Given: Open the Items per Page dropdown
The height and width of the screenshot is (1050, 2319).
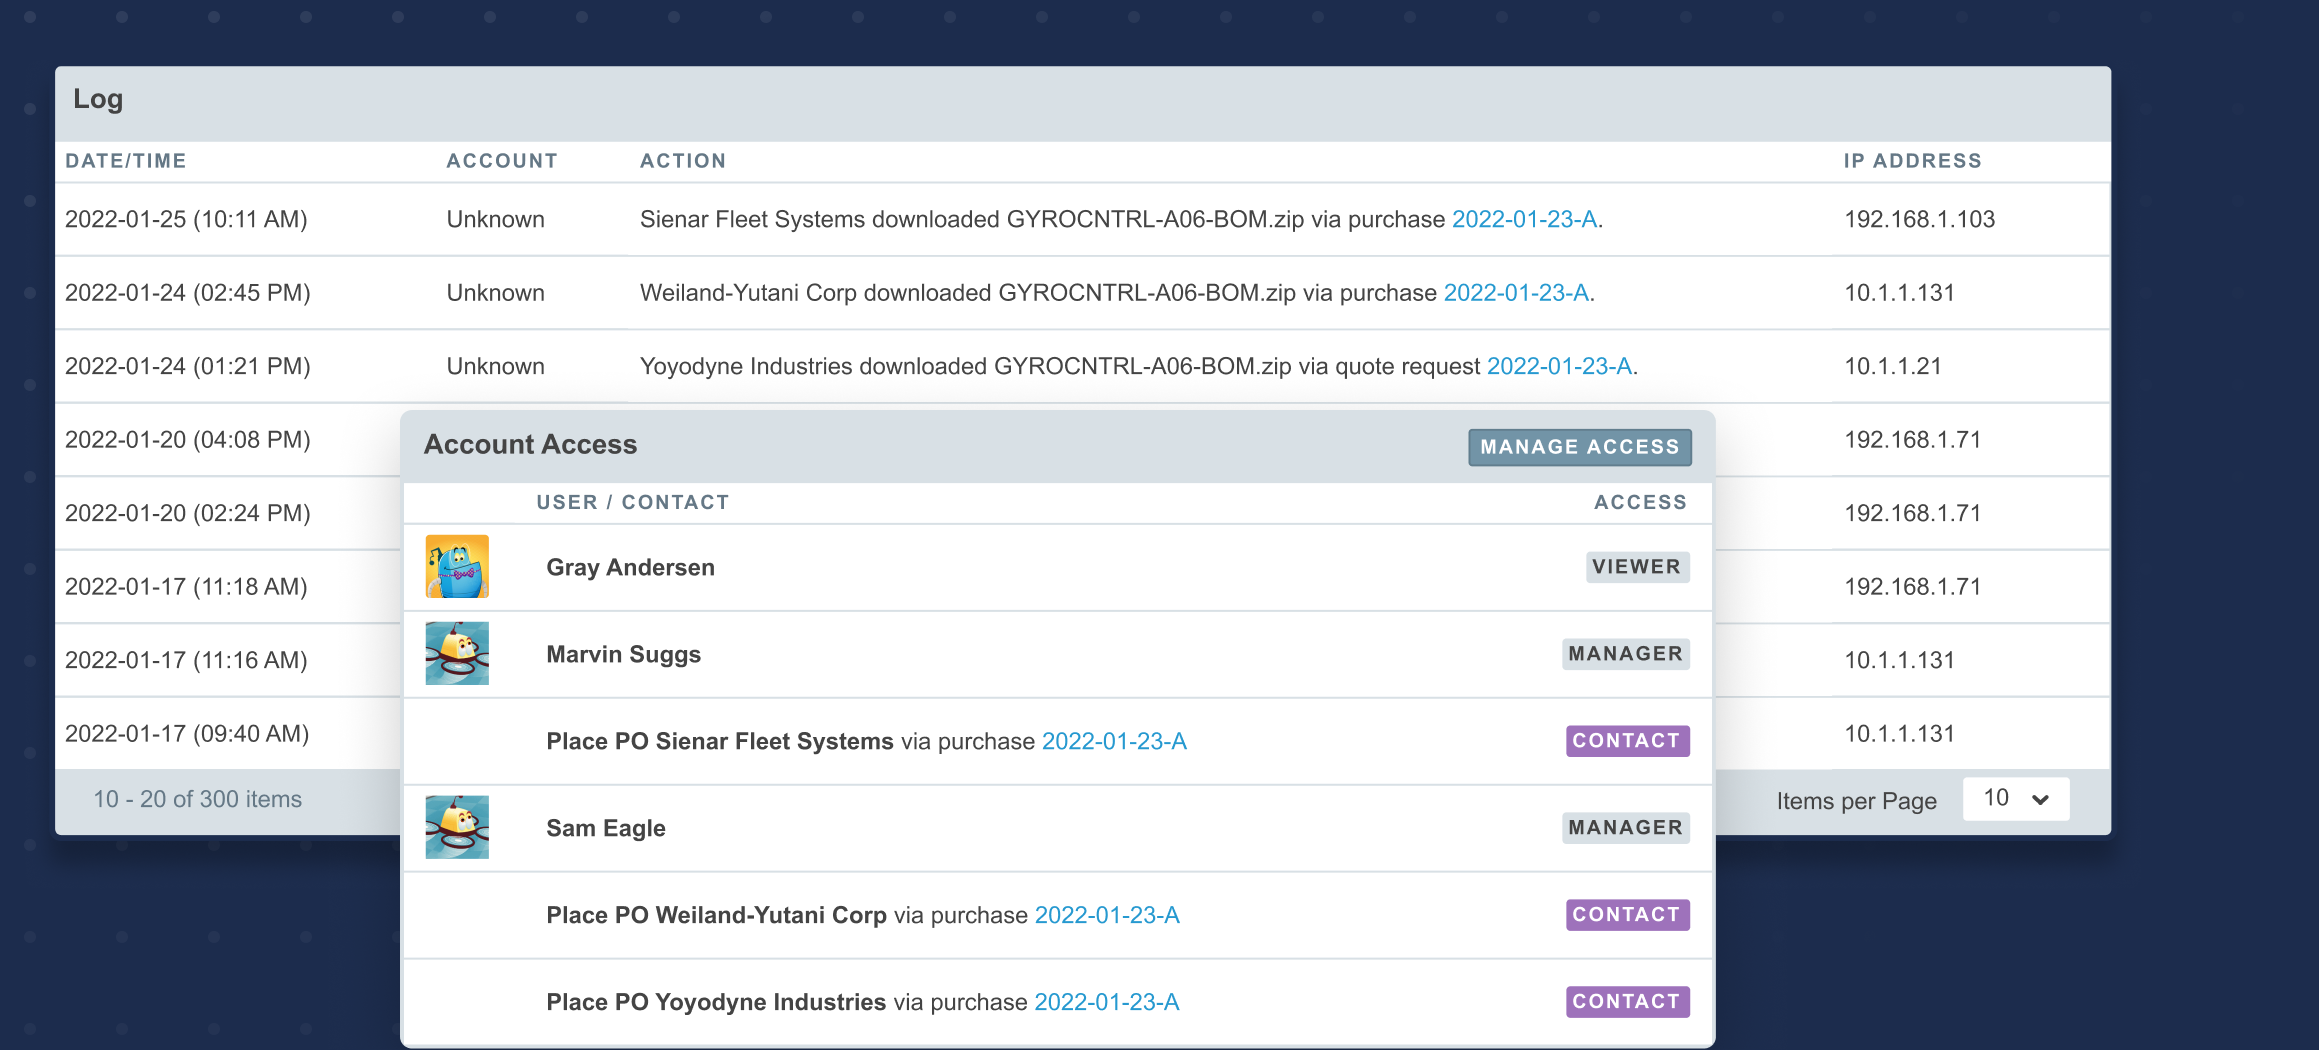Looking at the screenshot, I should click(2015, 799).
